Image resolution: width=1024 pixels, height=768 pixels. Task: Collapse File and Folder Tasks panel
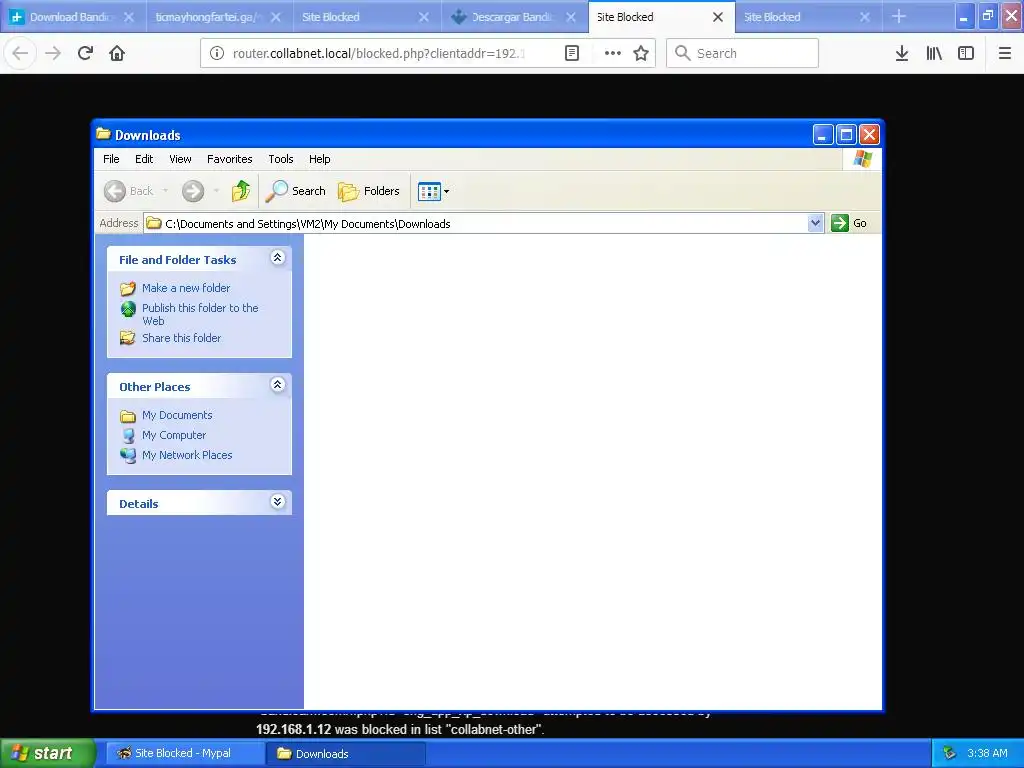tap(278, 257)
